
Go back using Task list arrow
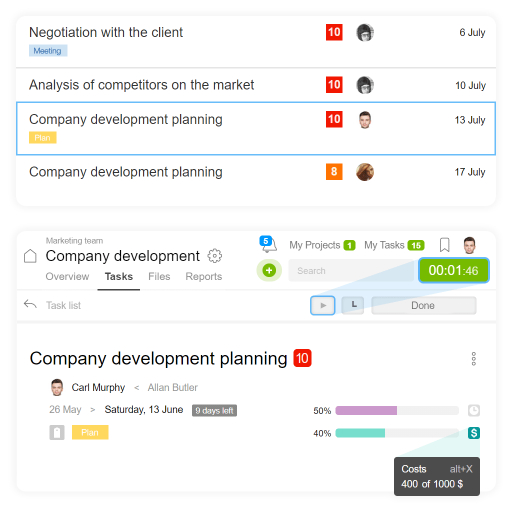pos(30,304)
